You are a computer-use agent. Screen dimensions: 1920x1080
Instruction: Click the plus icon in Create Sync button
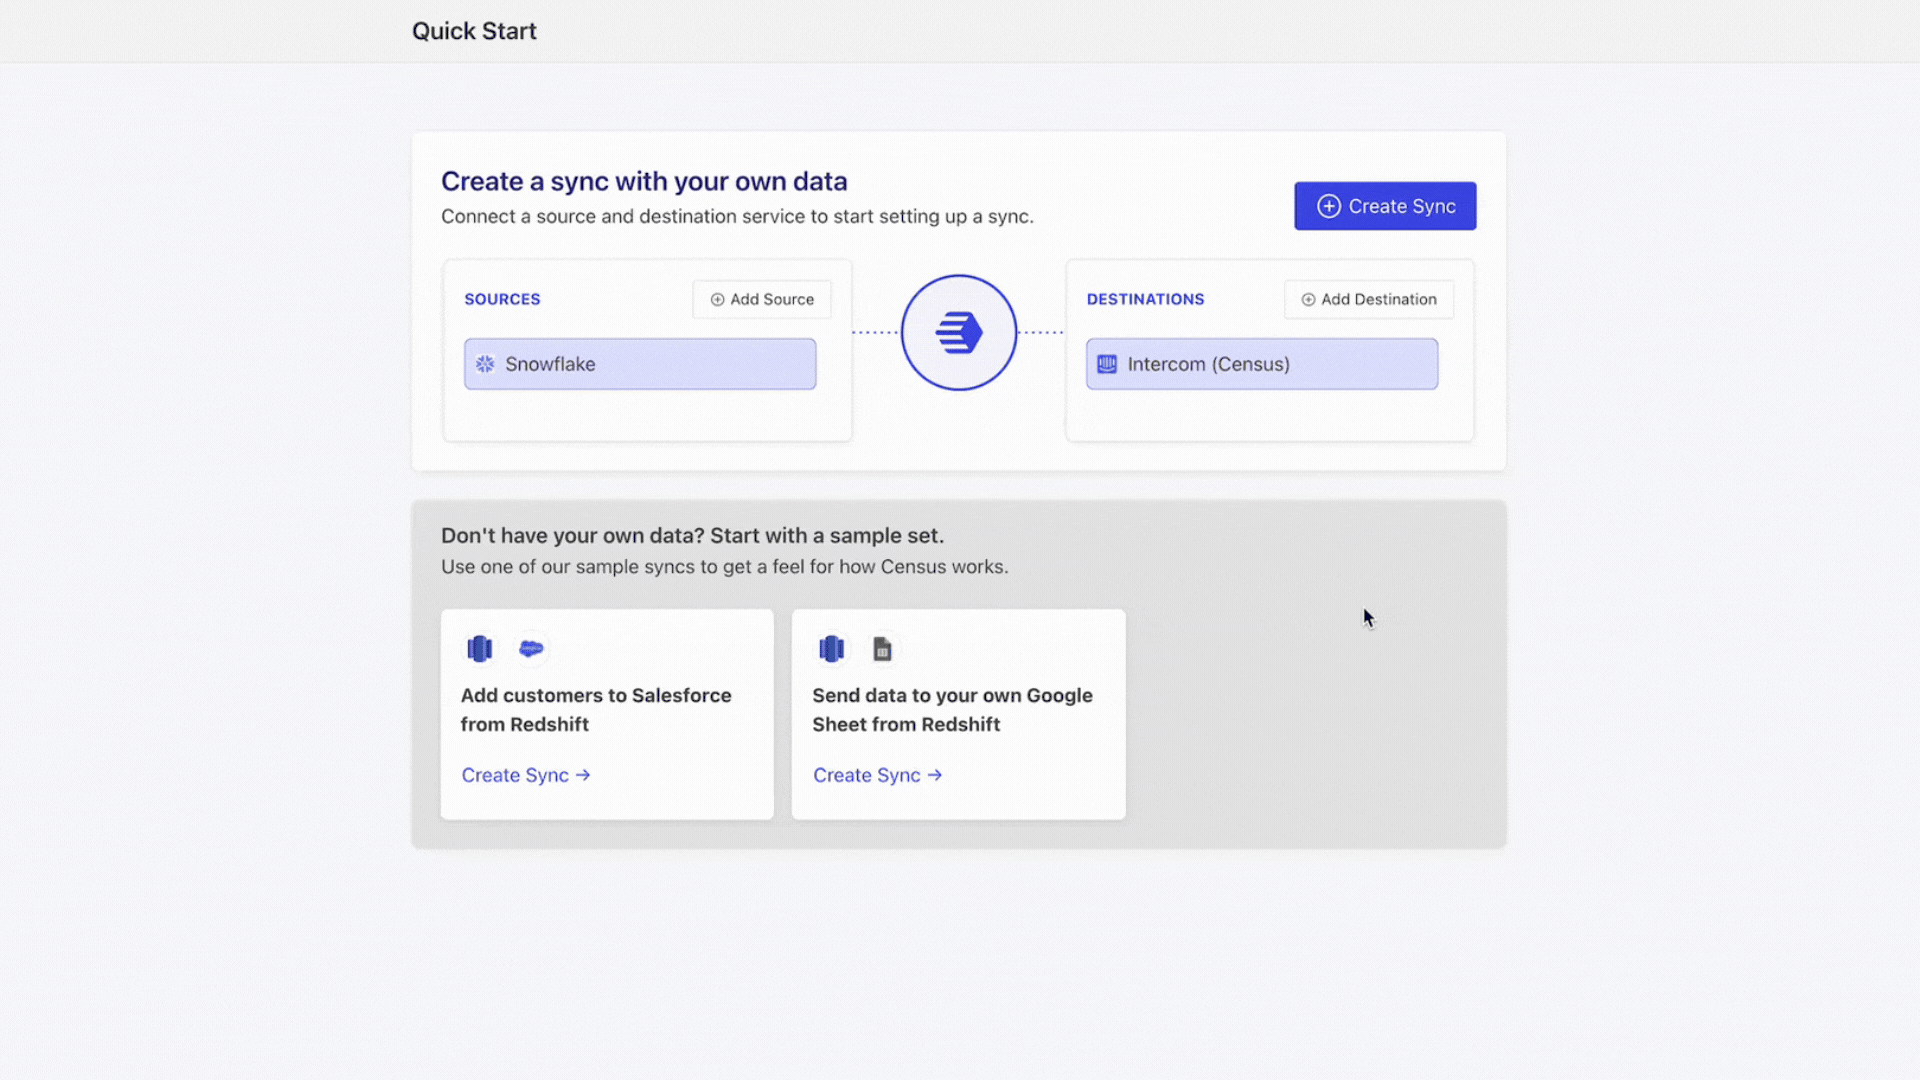click(x=1328, y=206)
